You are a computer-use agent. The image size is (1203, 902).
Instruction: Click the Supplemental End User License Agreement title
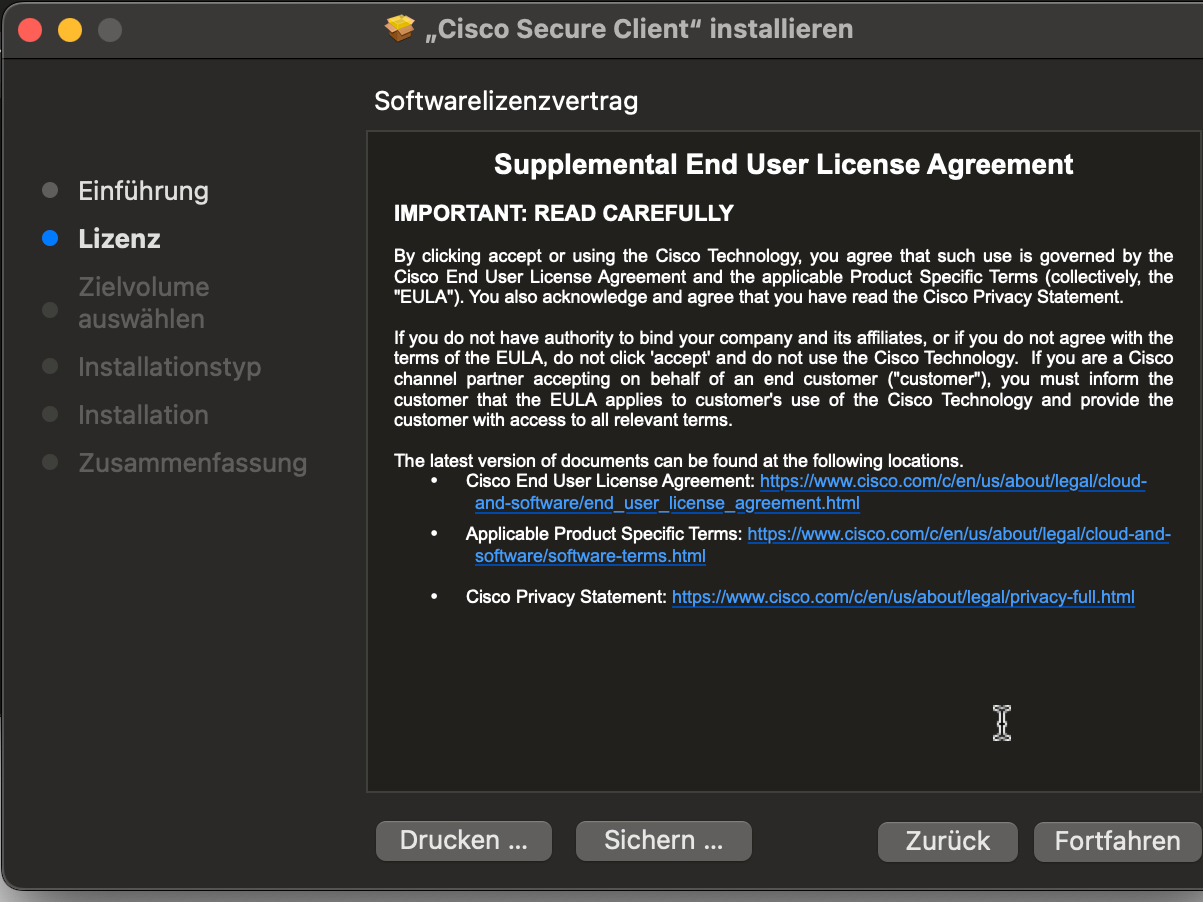point(783,164)
